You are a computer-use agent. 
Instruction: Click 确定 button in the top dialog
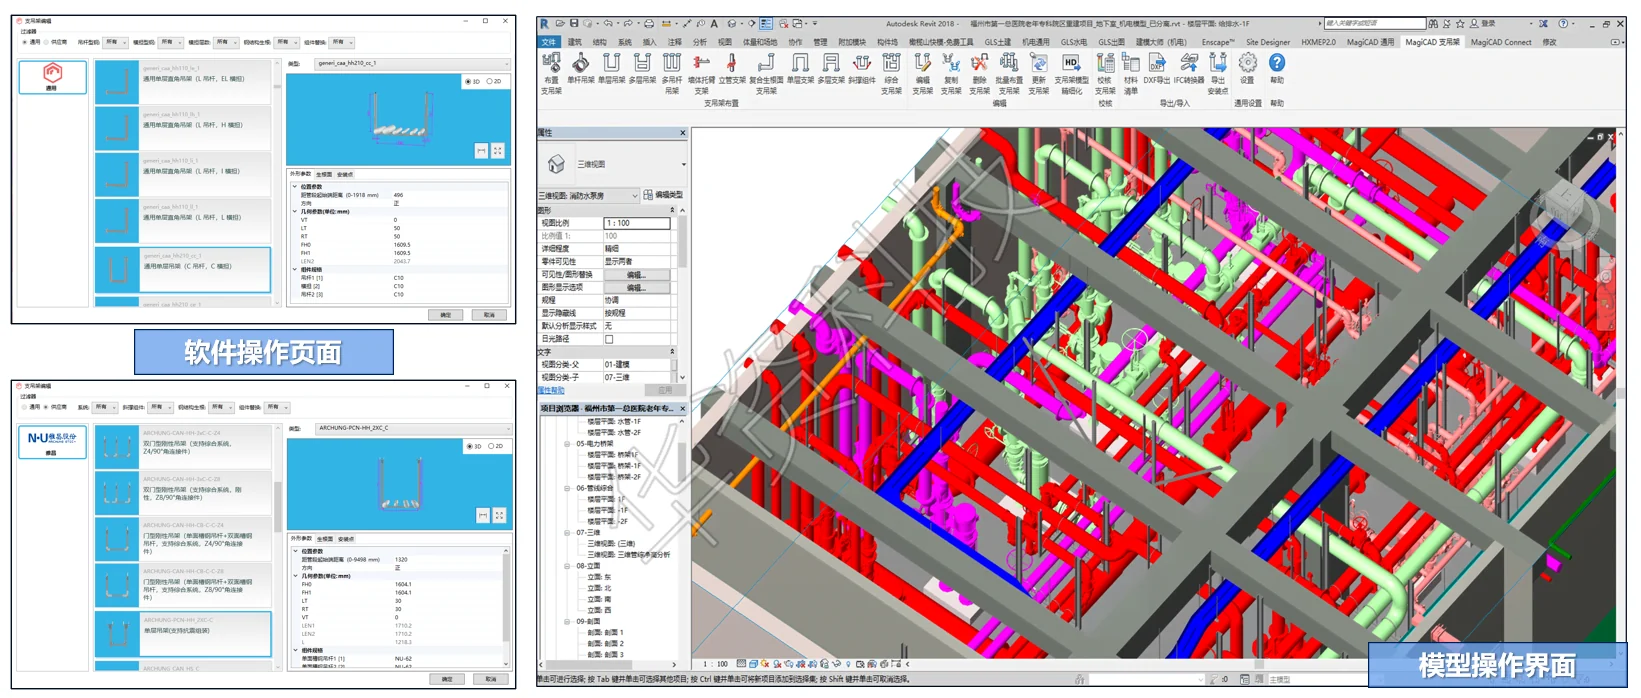tap(446, 315)
